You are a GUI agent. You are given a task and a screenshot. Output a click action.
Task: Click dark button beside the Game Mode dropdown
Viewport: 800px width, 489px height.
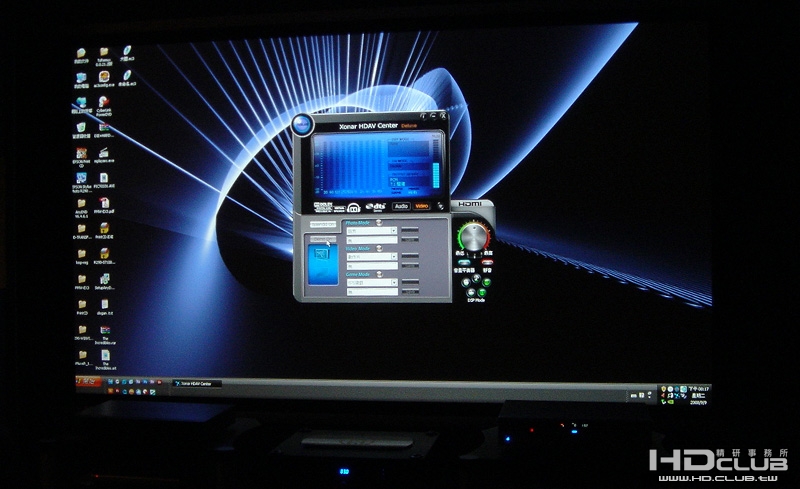pos(410,282)
